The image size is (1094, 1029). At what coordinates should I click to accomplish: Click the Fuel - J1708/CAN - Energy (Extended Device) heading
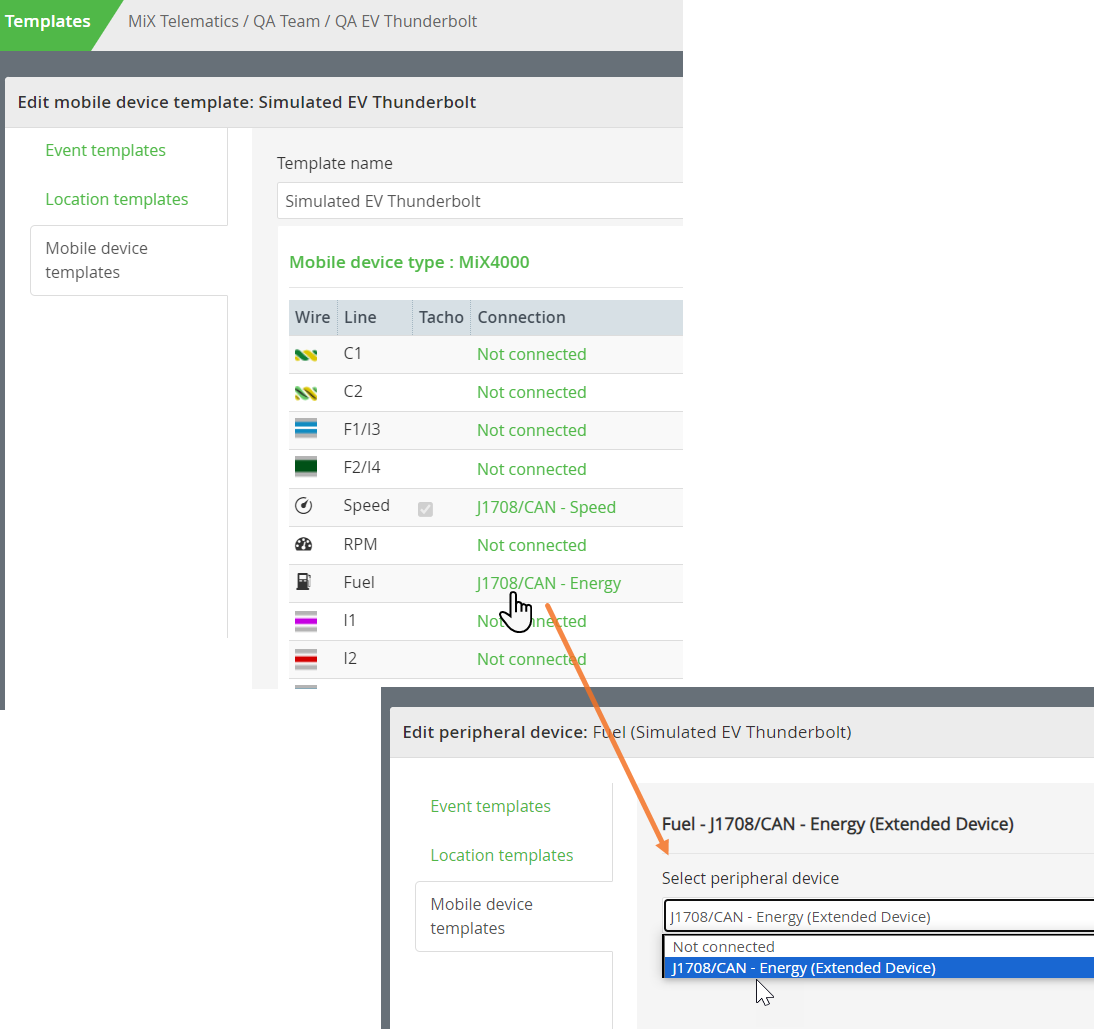coord(837,824)
